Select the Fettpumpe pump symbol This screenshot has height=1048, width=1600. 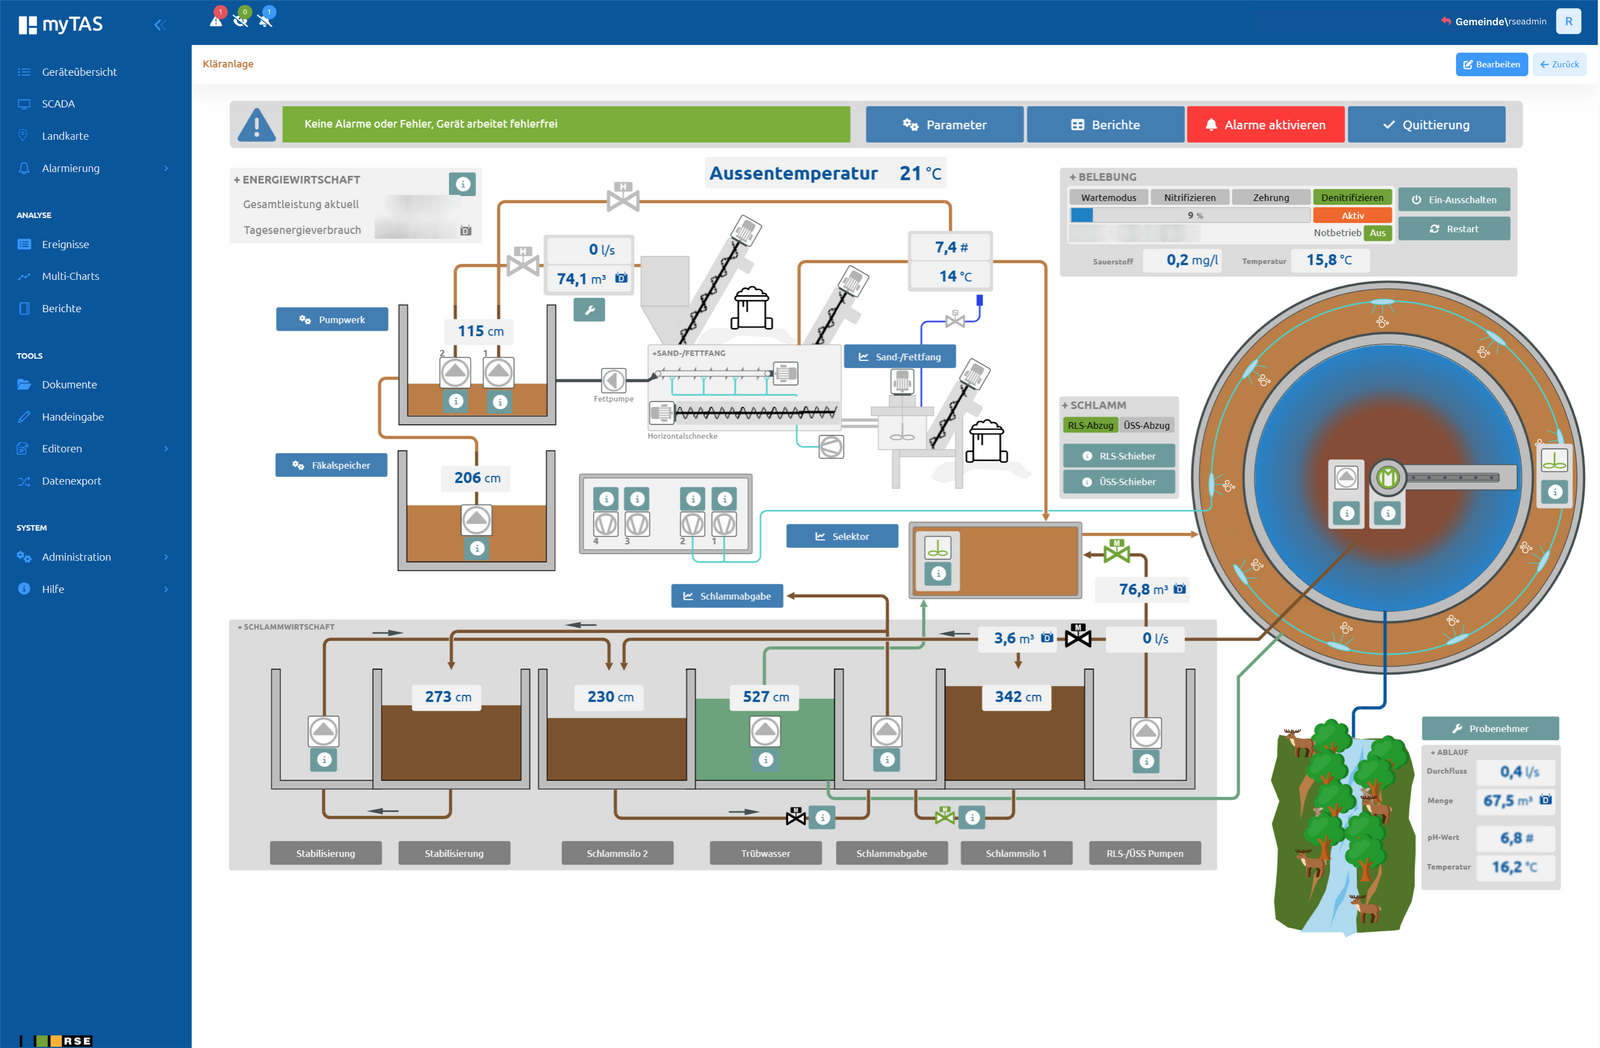[x=613, y=380]
